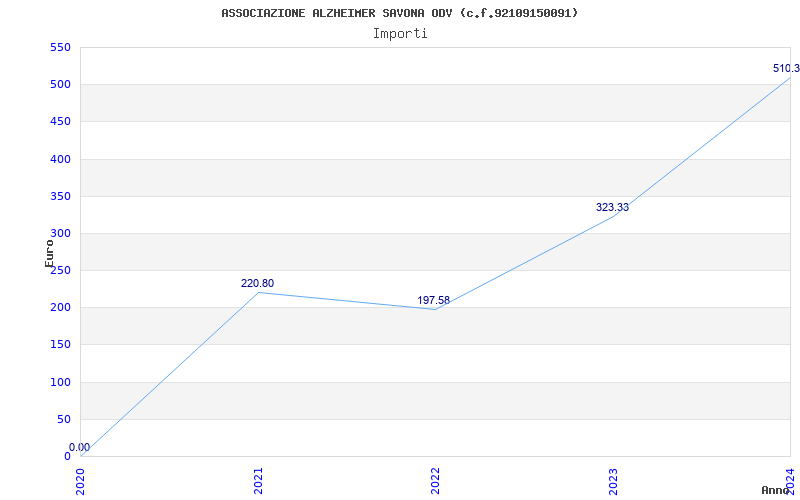Click the 450 y-axis value
This screenshot has width=800, height=500.
[x=60, y=122]
